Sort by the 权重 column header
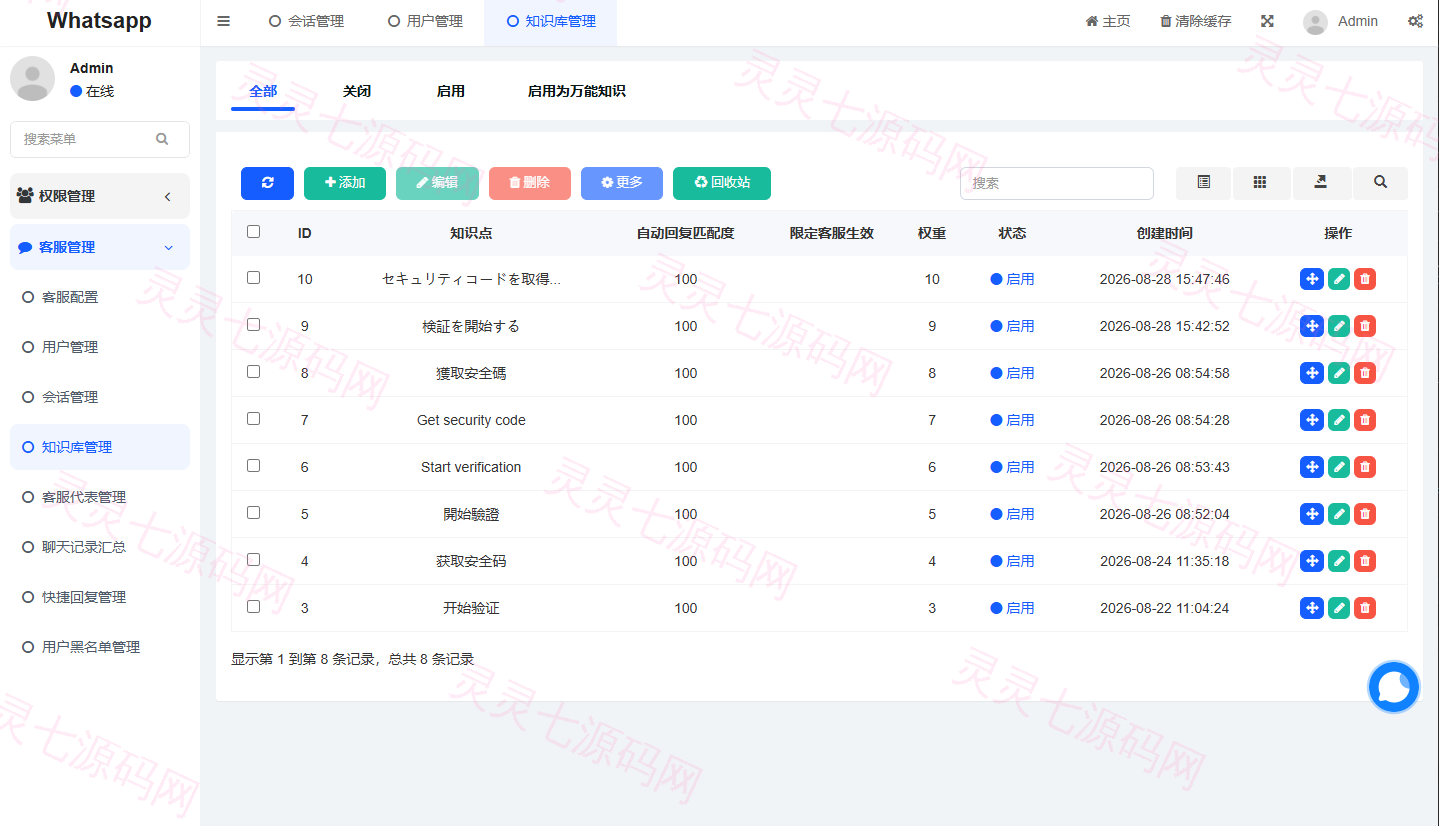Screen dimensions: 1439x826 pos(932,233)
